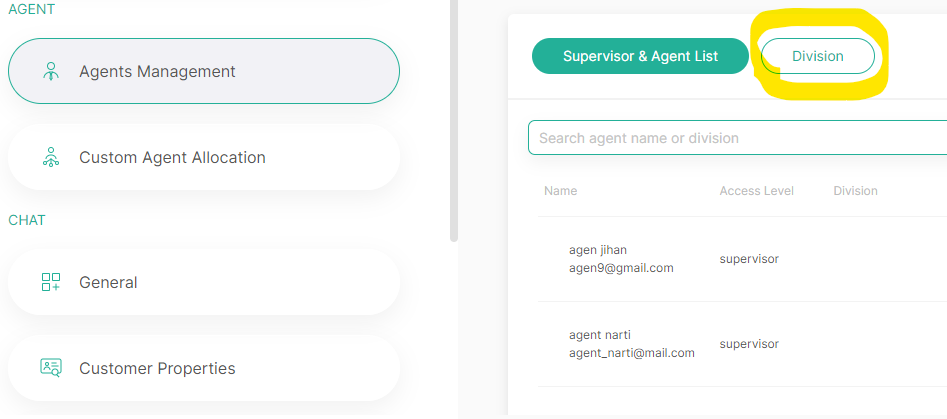This screenshot has width=947, height=419.
Task: Click the Division column header
Action: [x=855, y=191]
